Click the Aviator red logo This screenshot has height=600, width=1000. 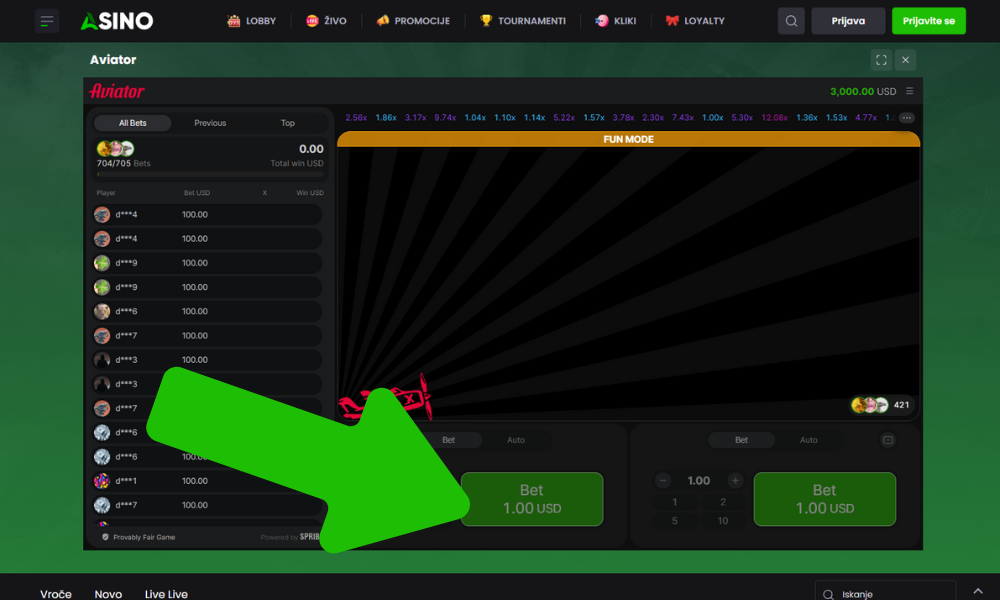(117, 91)
